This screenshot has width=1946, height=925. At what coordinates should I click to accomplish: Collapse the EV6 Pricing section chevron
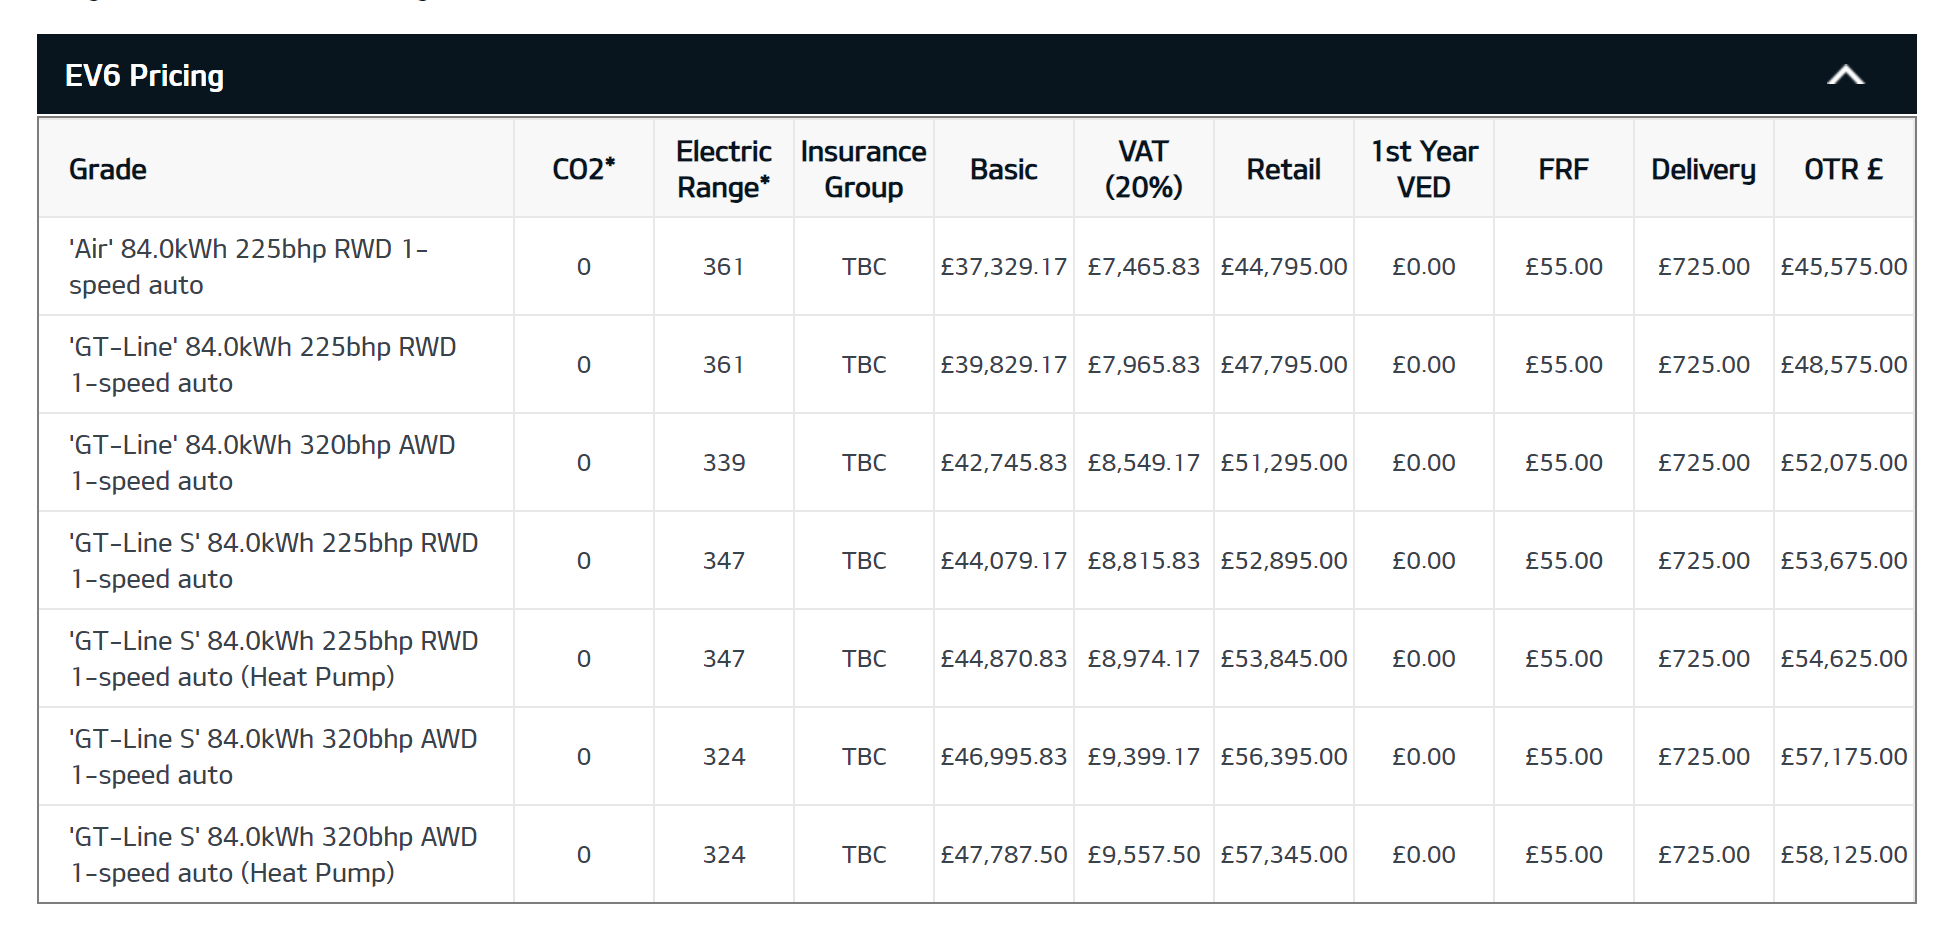1845,76
